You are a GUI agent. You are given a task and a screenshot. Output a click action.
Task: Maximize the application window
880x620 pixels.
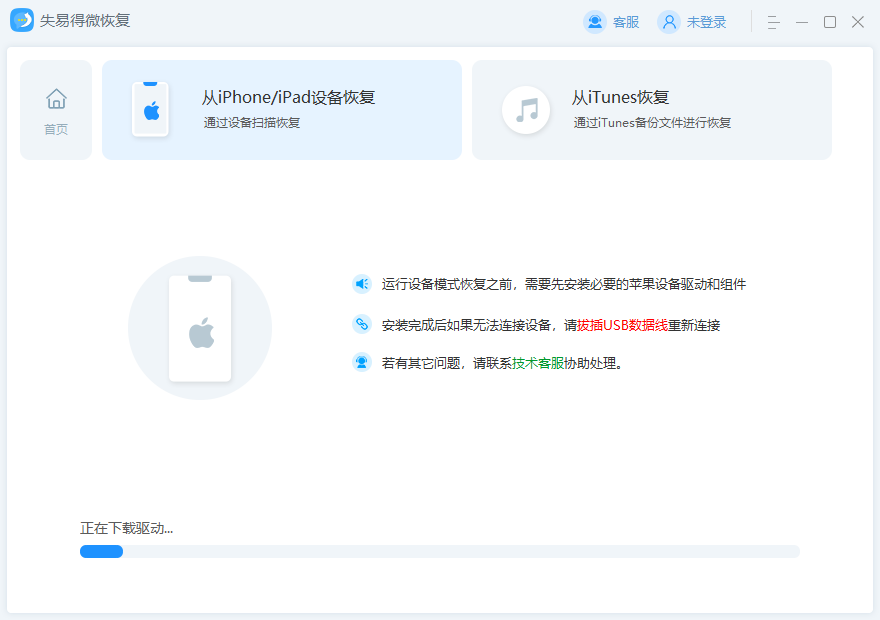830,22
